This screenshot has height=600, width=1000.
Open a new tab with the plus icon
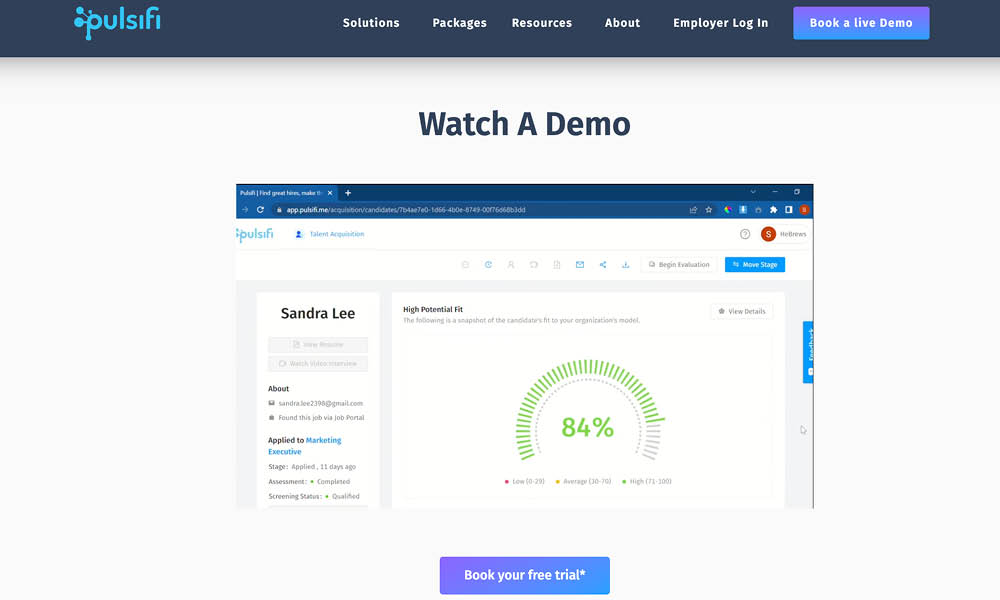[x=348, y=193]
